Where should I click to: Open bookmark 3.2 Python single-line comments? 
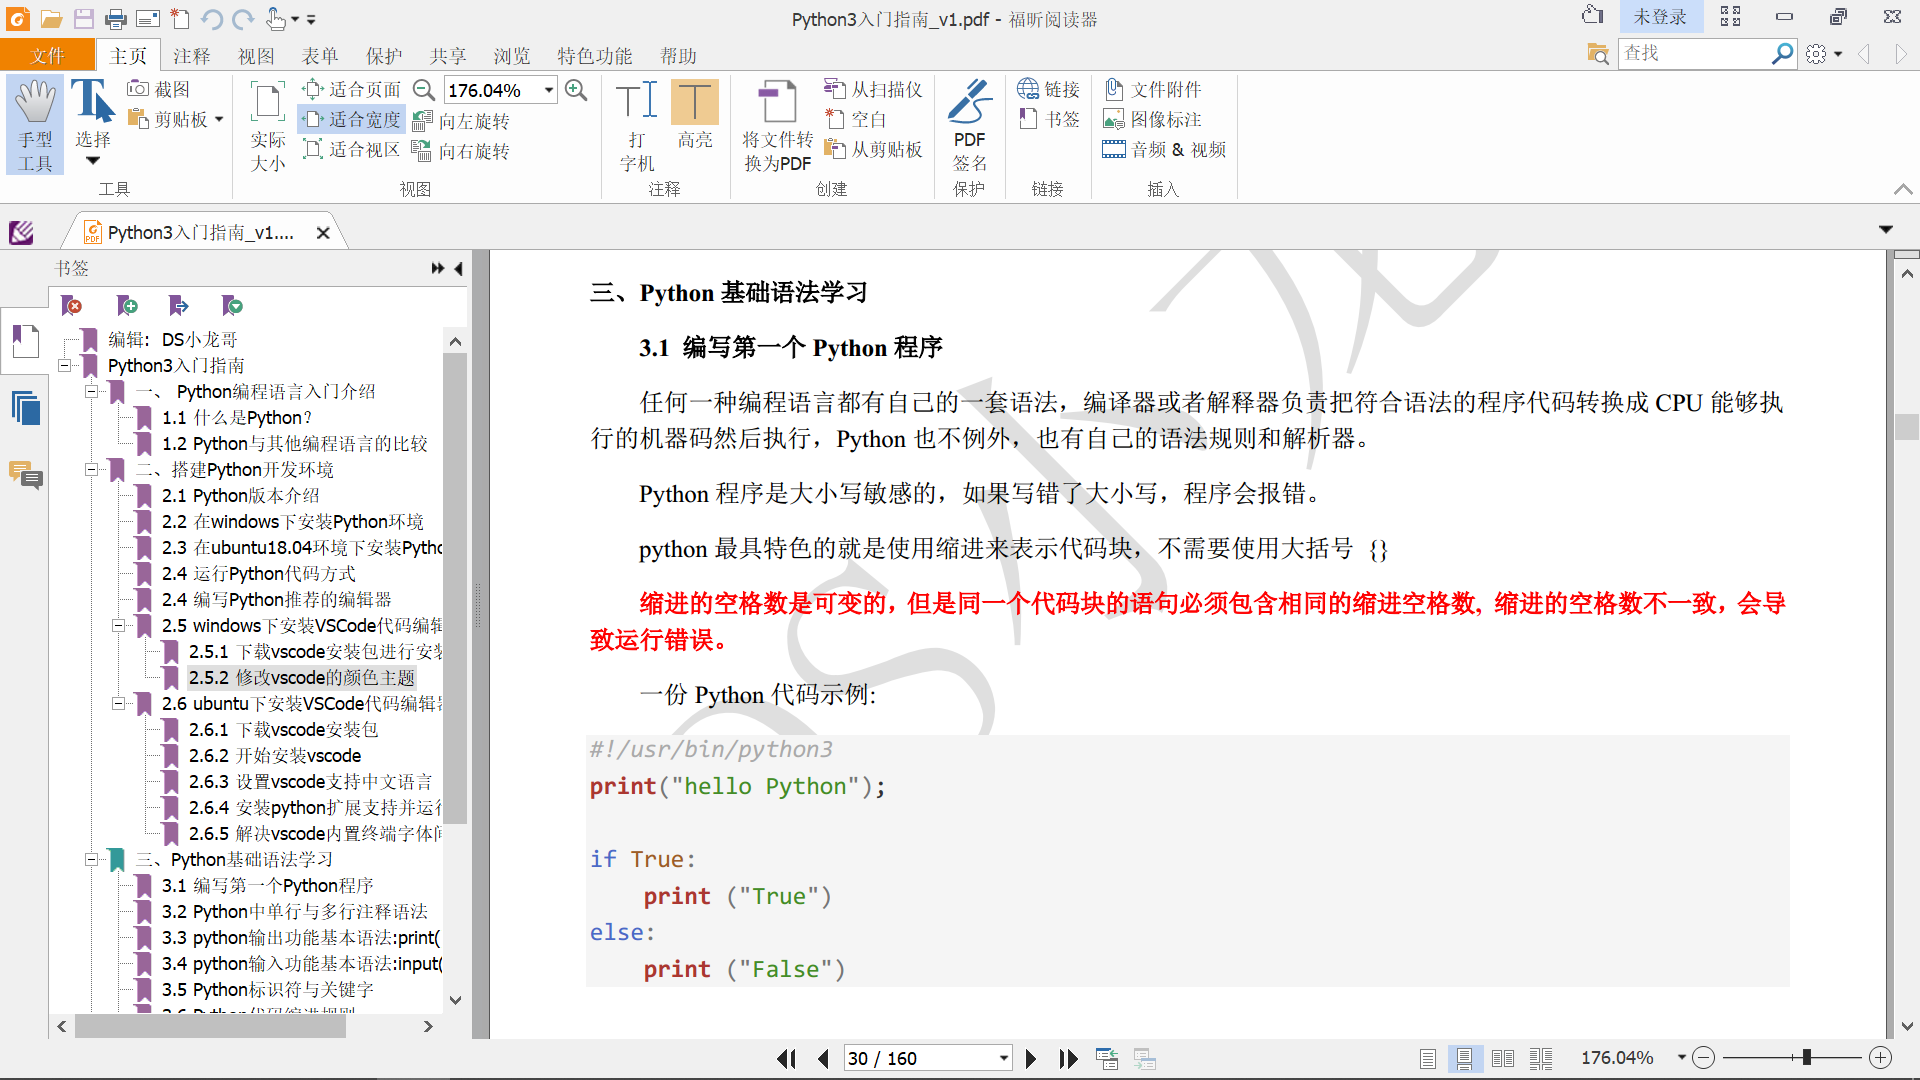pyautogui.click(x=294, y=911)
